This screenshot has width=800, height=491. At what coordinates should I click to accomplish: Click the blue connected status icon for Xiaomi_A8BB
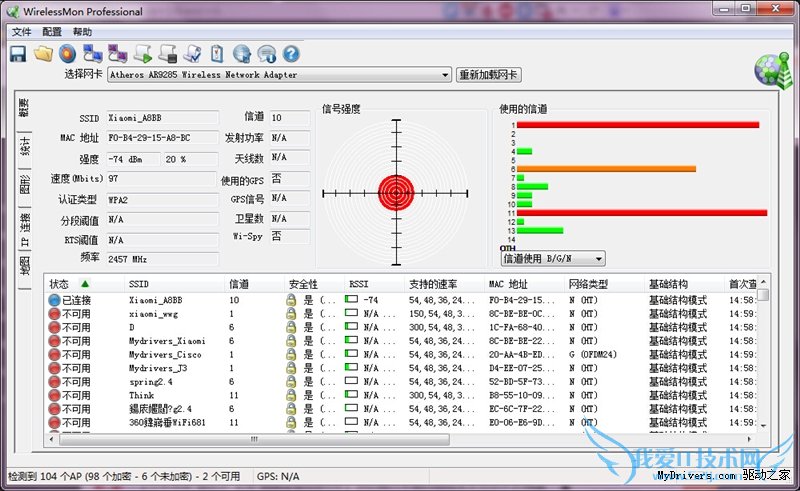[54, 300]
